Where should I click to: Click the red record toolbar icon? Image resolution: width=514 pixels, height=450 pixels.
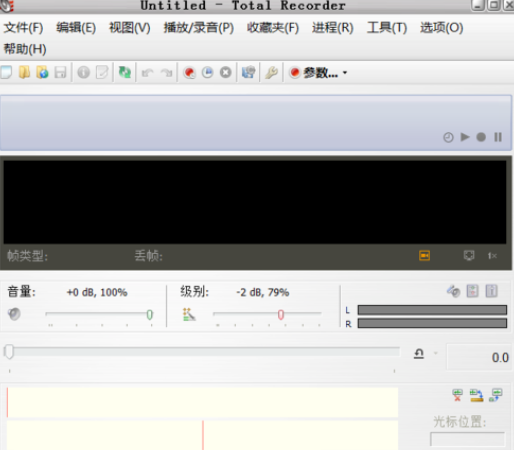(190, 72)
